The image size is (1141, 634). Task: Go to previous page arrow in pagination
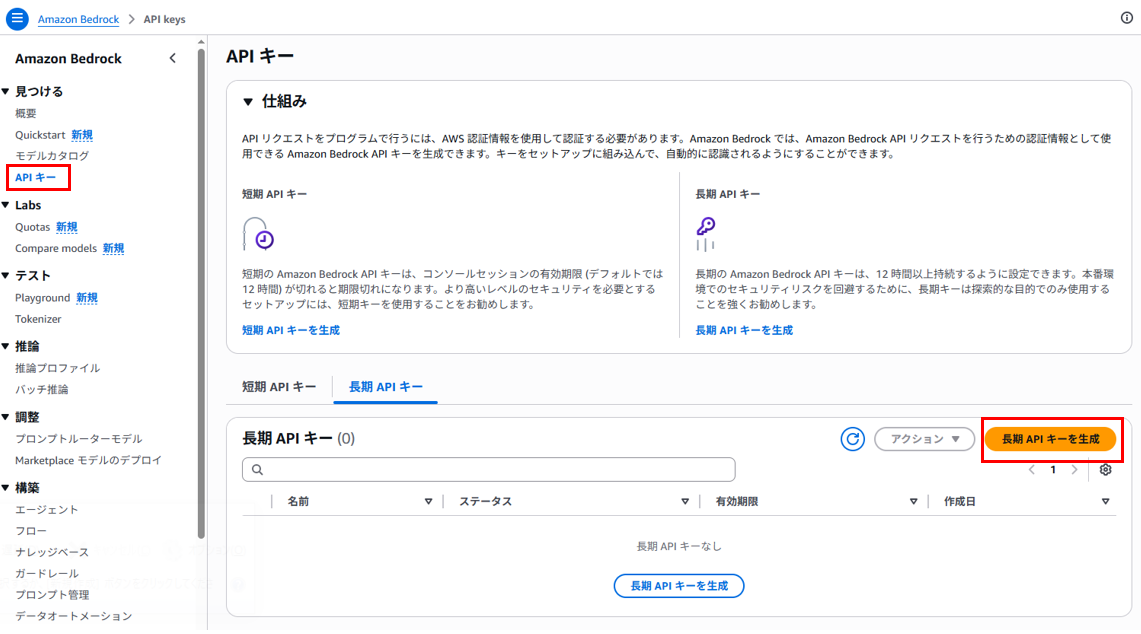(x=1032, y=469)
